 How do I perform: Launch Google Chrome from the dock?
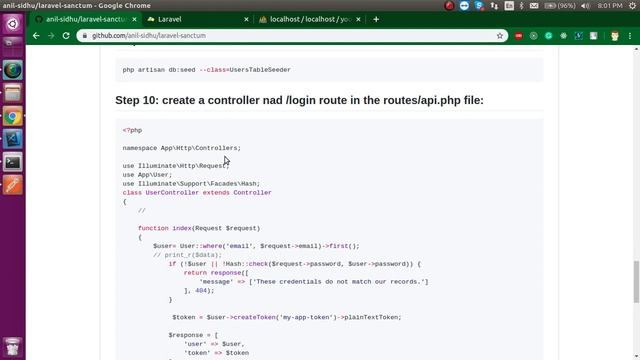pyautogui.click(x=12, y=117)
